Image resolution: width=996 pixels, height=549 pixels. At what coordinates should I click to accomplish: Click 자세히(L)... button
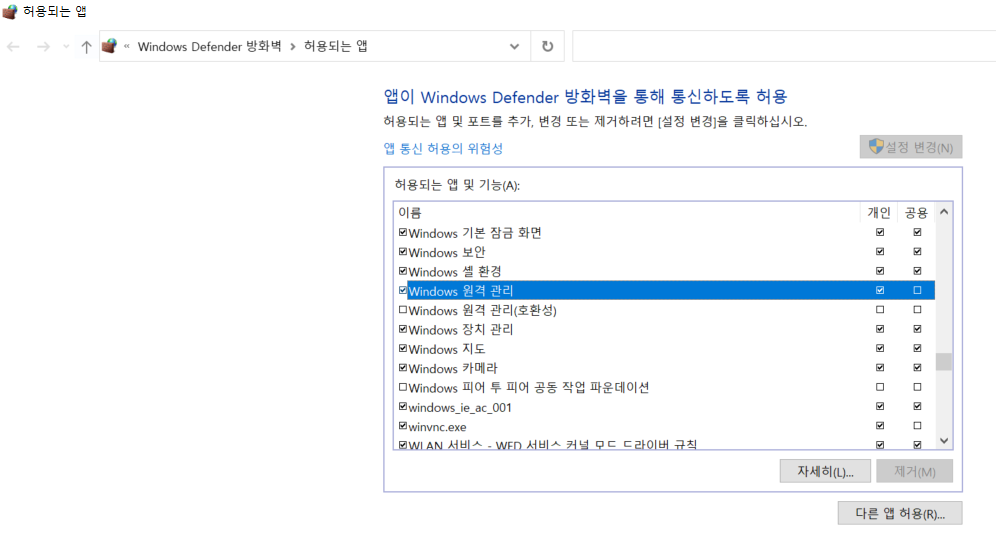coord(825,471)
